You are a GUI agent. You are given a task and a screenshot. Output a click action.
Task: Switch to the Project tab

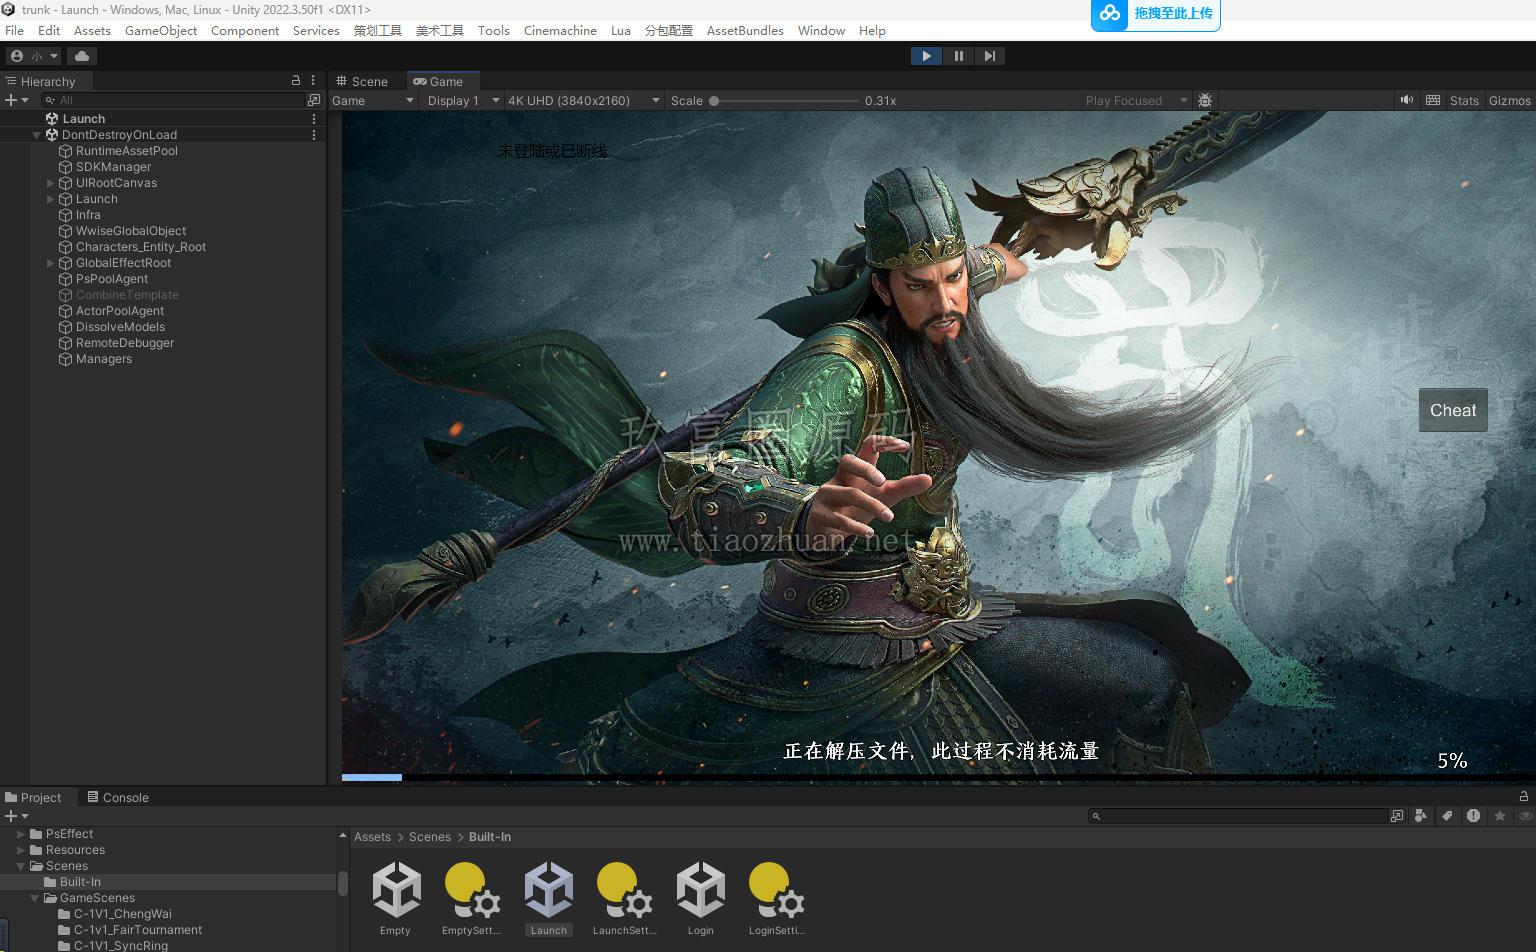33,797
